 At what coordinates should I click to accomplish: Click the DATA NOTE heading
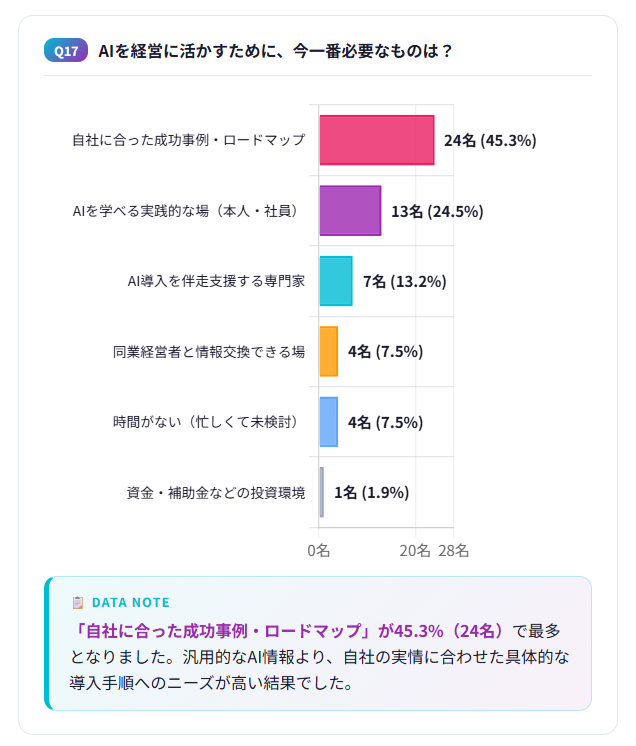pos(130,602)
